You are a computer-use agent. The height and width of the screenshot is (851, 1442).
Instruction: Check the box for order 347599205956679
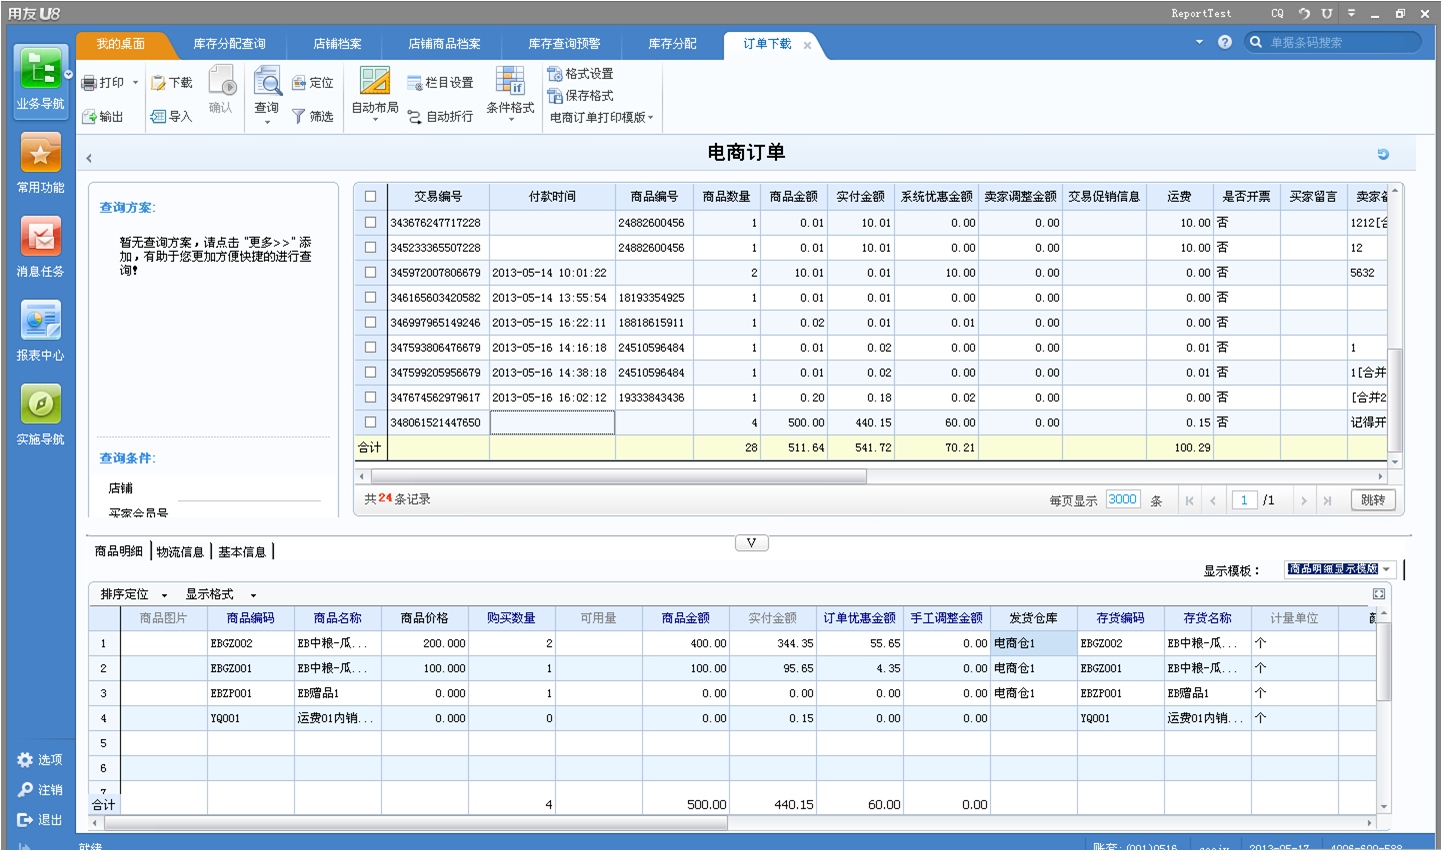tap(370, 372)
